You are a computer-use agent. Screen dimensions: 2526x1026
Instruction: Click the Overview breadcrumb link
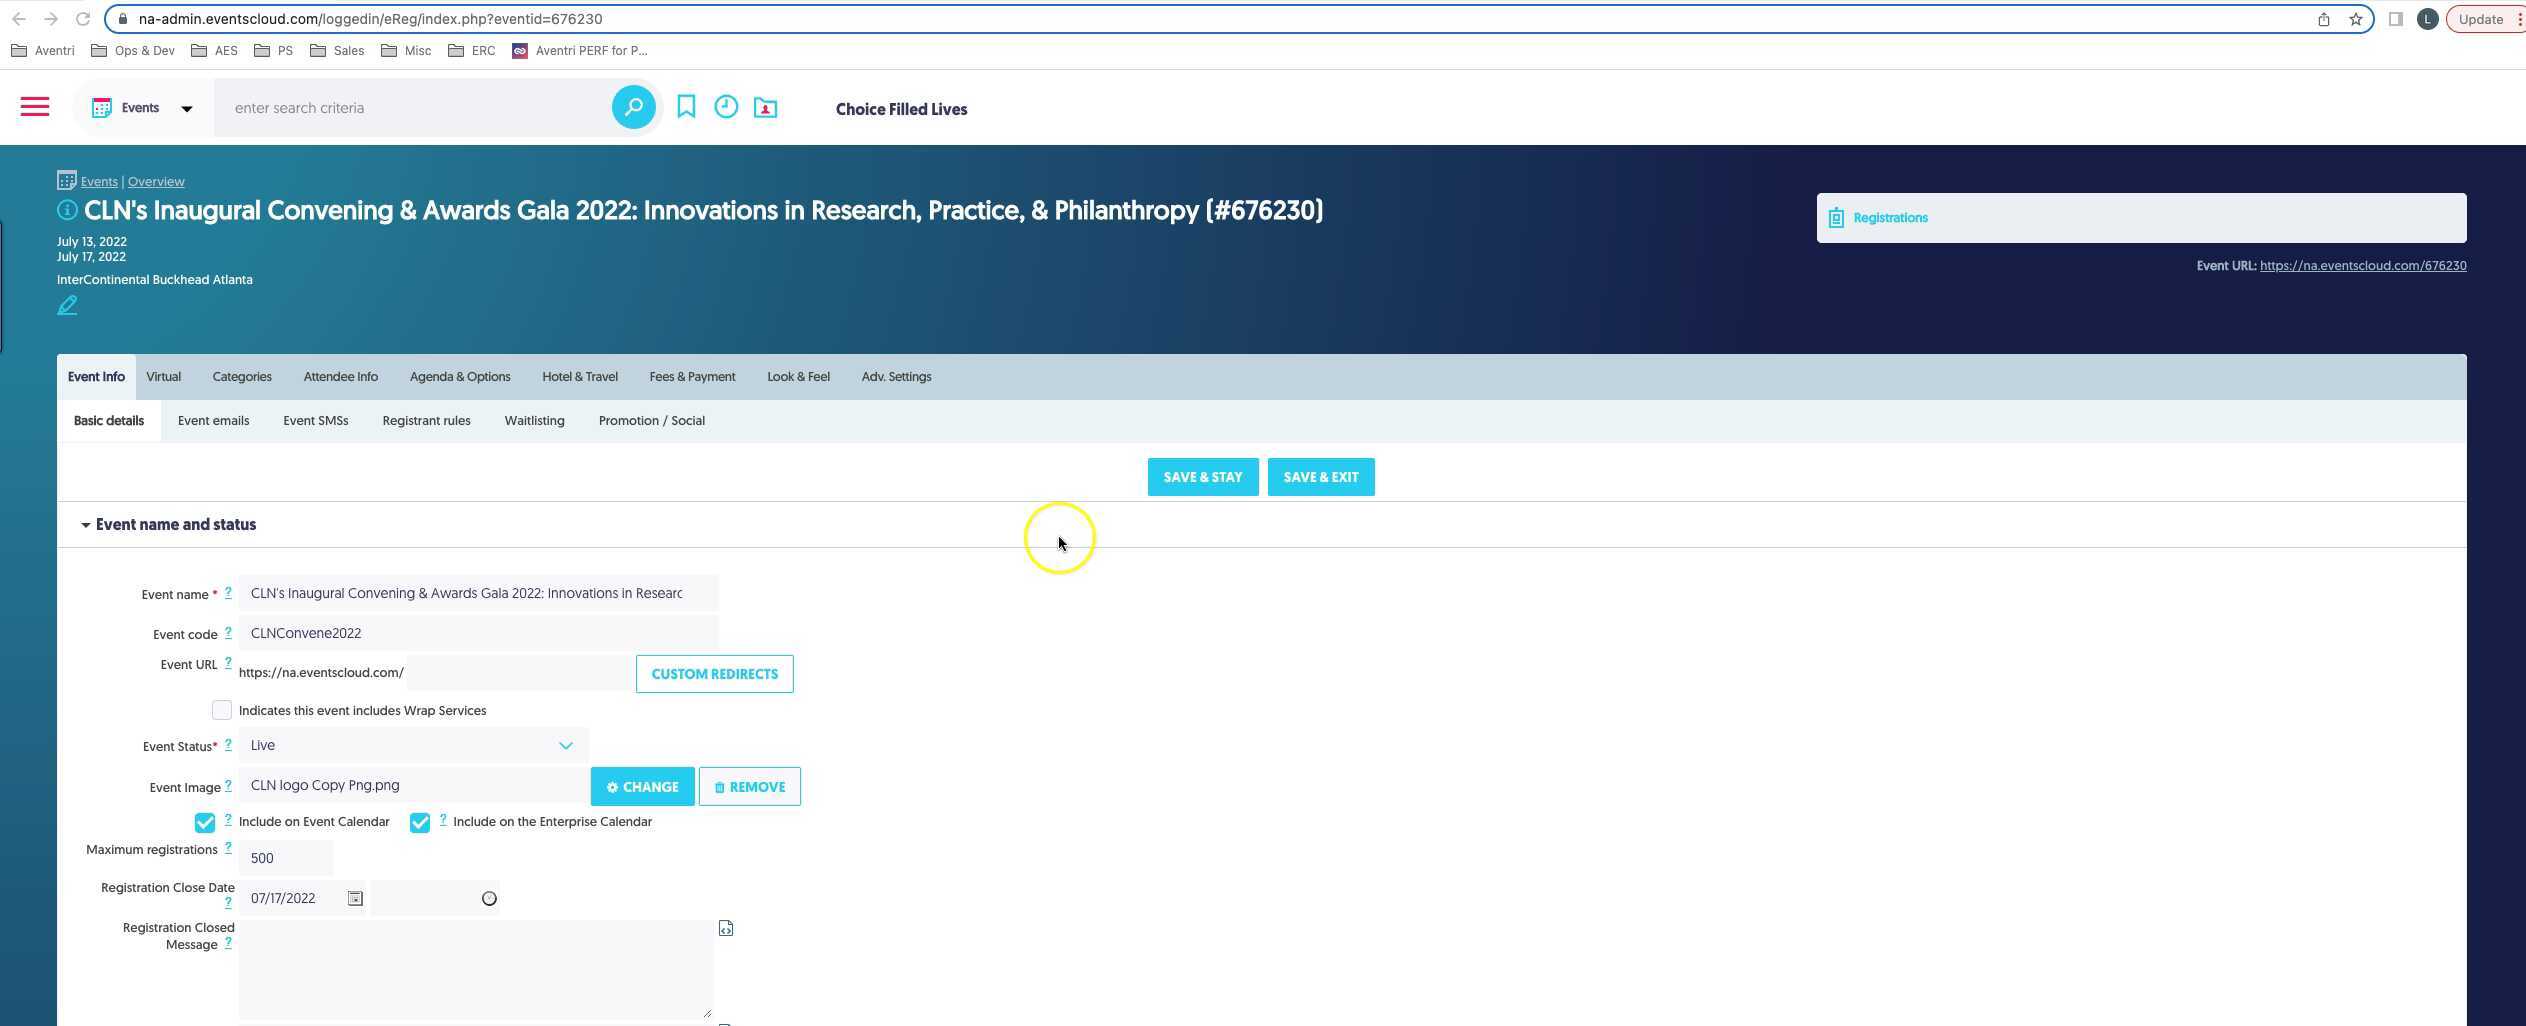[x=156, y=182]
